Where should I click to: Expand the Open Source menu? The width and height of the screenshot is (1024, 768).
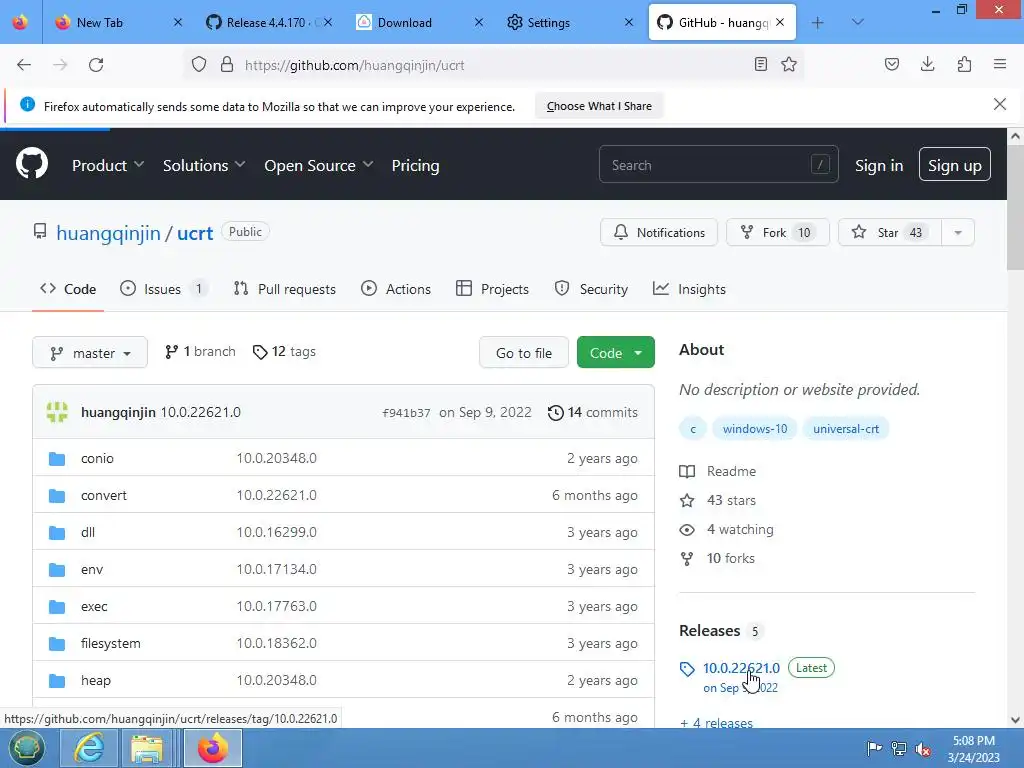pyautogui.click(x=319, y=165)
